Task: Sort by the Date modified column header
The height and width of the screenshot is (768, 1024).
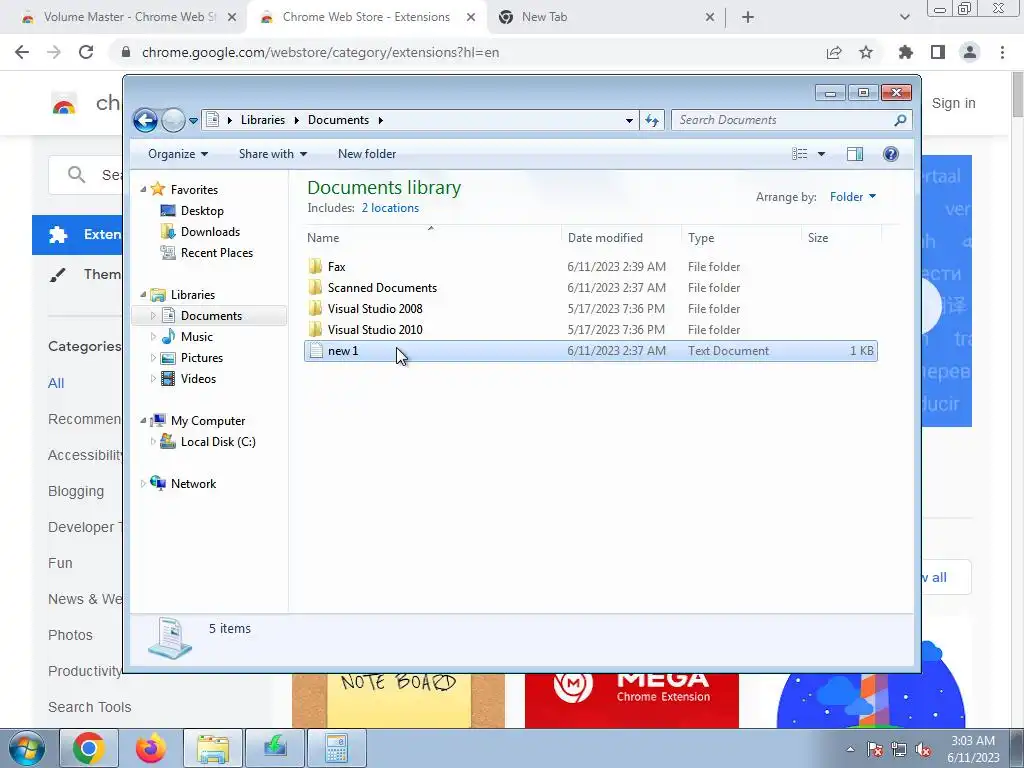Action: [620, 238]
